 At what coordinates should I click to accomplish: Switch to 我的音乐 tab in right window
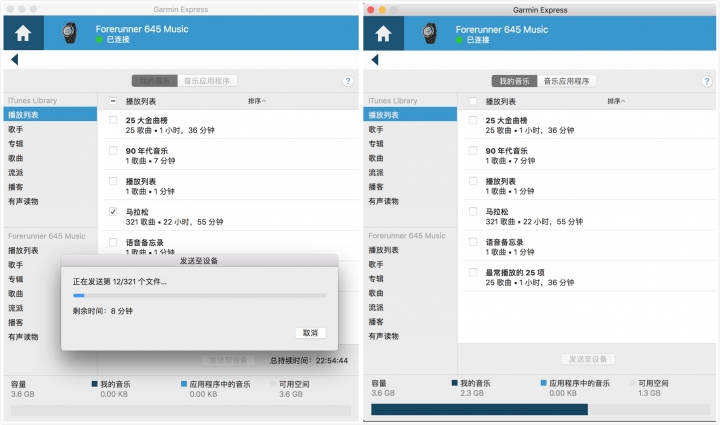pos(515,82)
